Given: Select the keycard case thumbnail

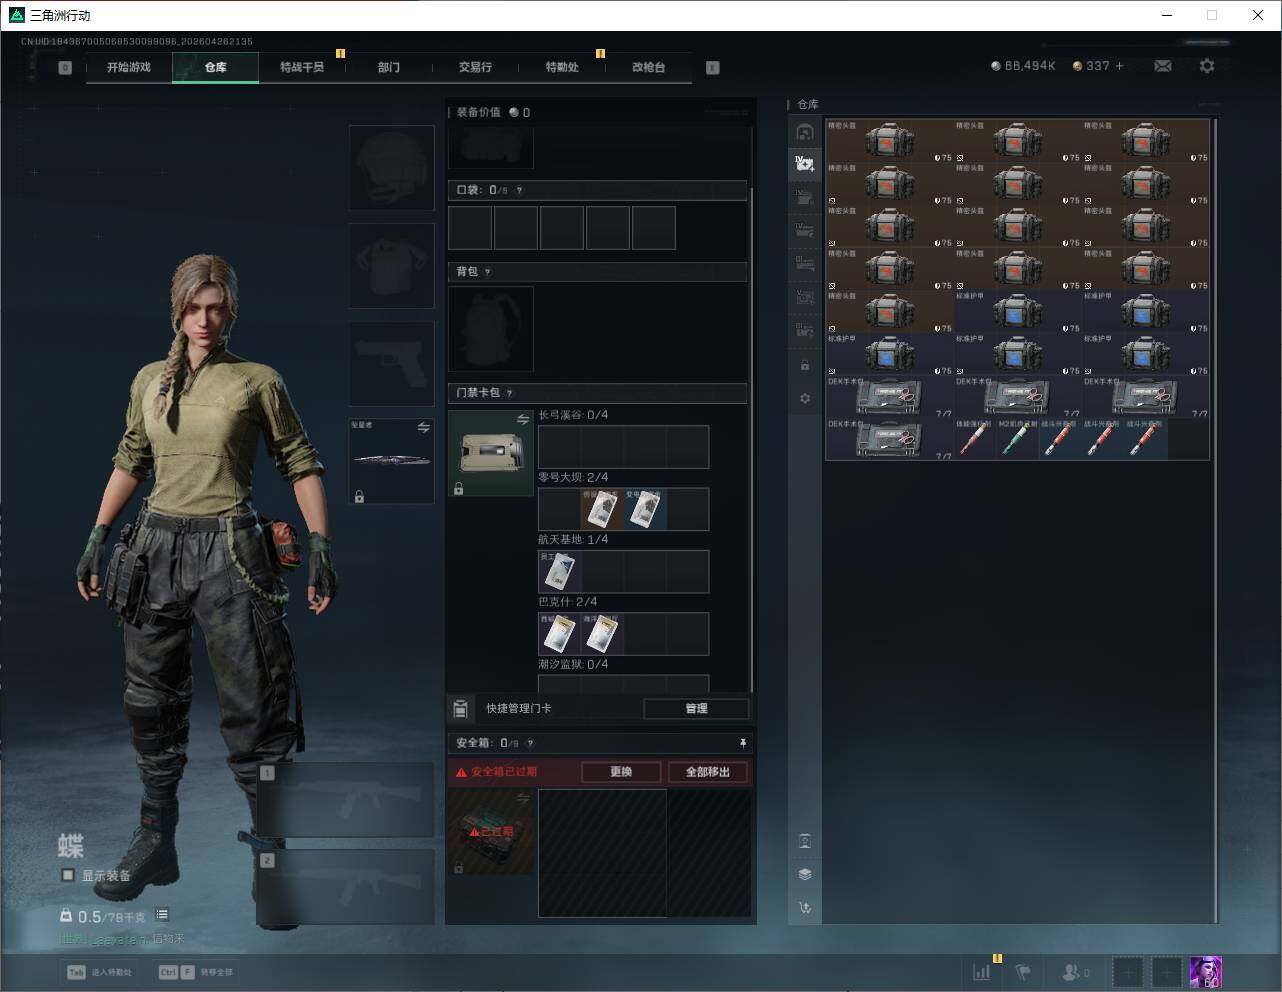Looking at the screenshot, I should pyautogui.click(x=491, y=453).
